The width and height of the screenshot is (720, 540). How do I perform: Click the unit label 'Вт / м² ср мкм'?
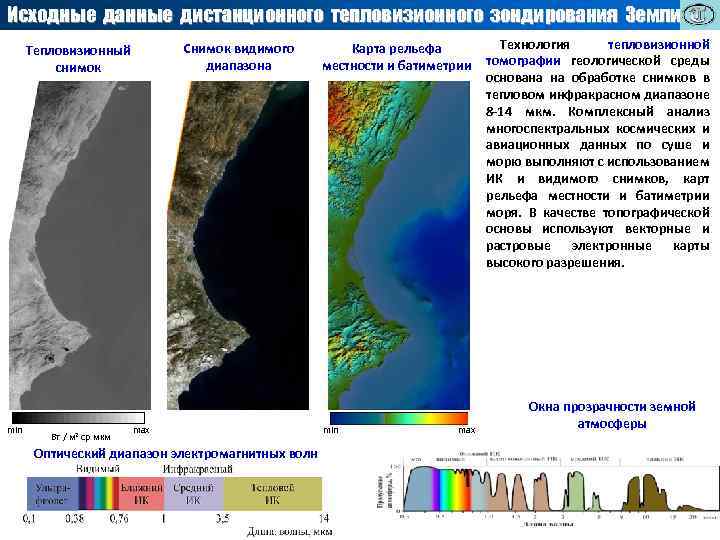click(81, 436)
